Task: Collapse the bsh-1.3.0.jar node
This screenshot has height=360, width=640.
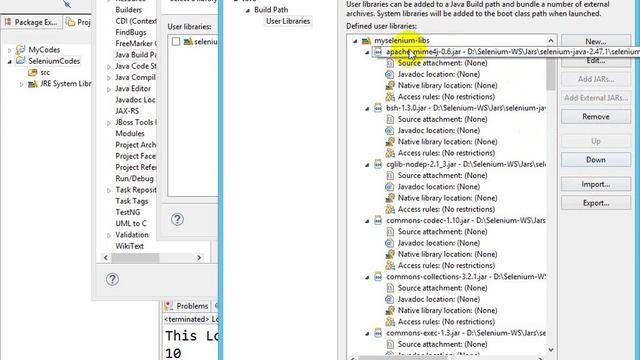Action: click(367, 109)
